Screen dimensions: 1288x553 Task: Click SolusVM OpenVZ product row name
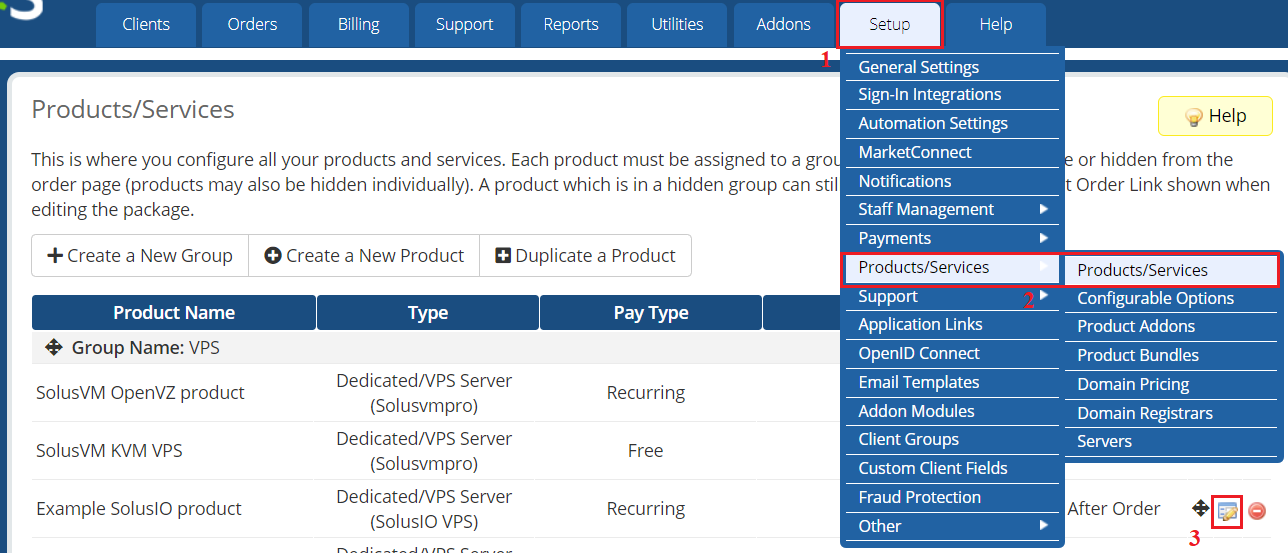coord(140,393)
